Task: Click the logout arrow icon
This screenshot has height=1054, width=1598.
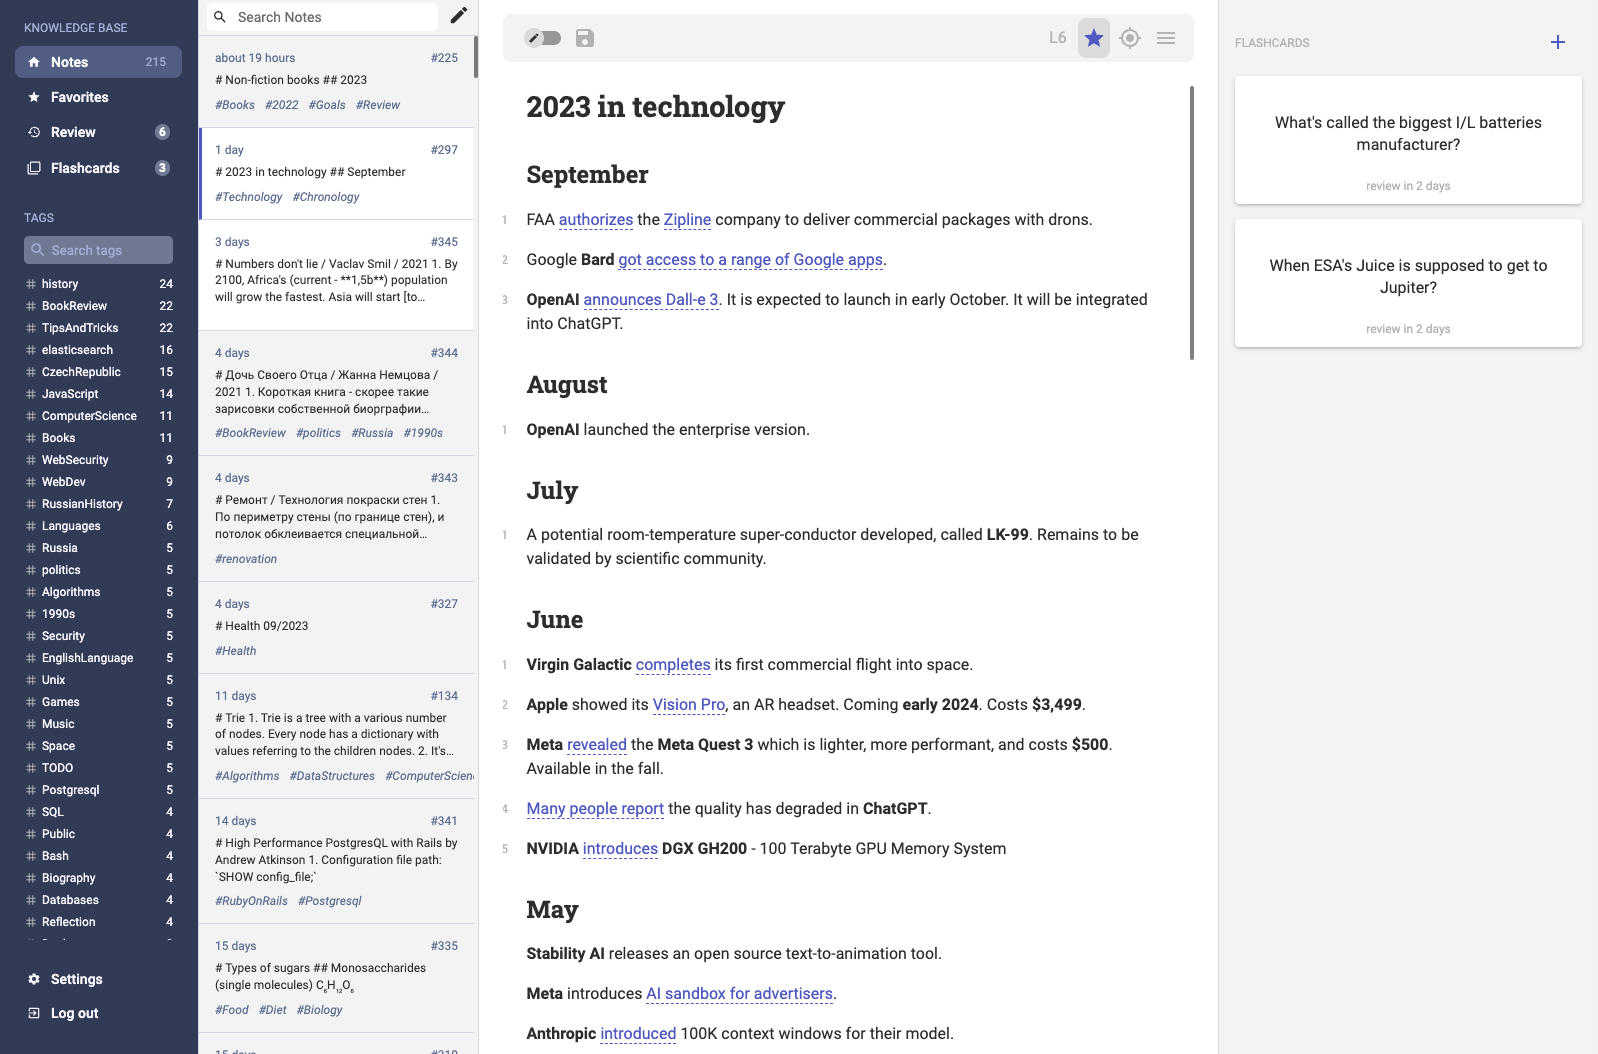Action: point(34,1013)
